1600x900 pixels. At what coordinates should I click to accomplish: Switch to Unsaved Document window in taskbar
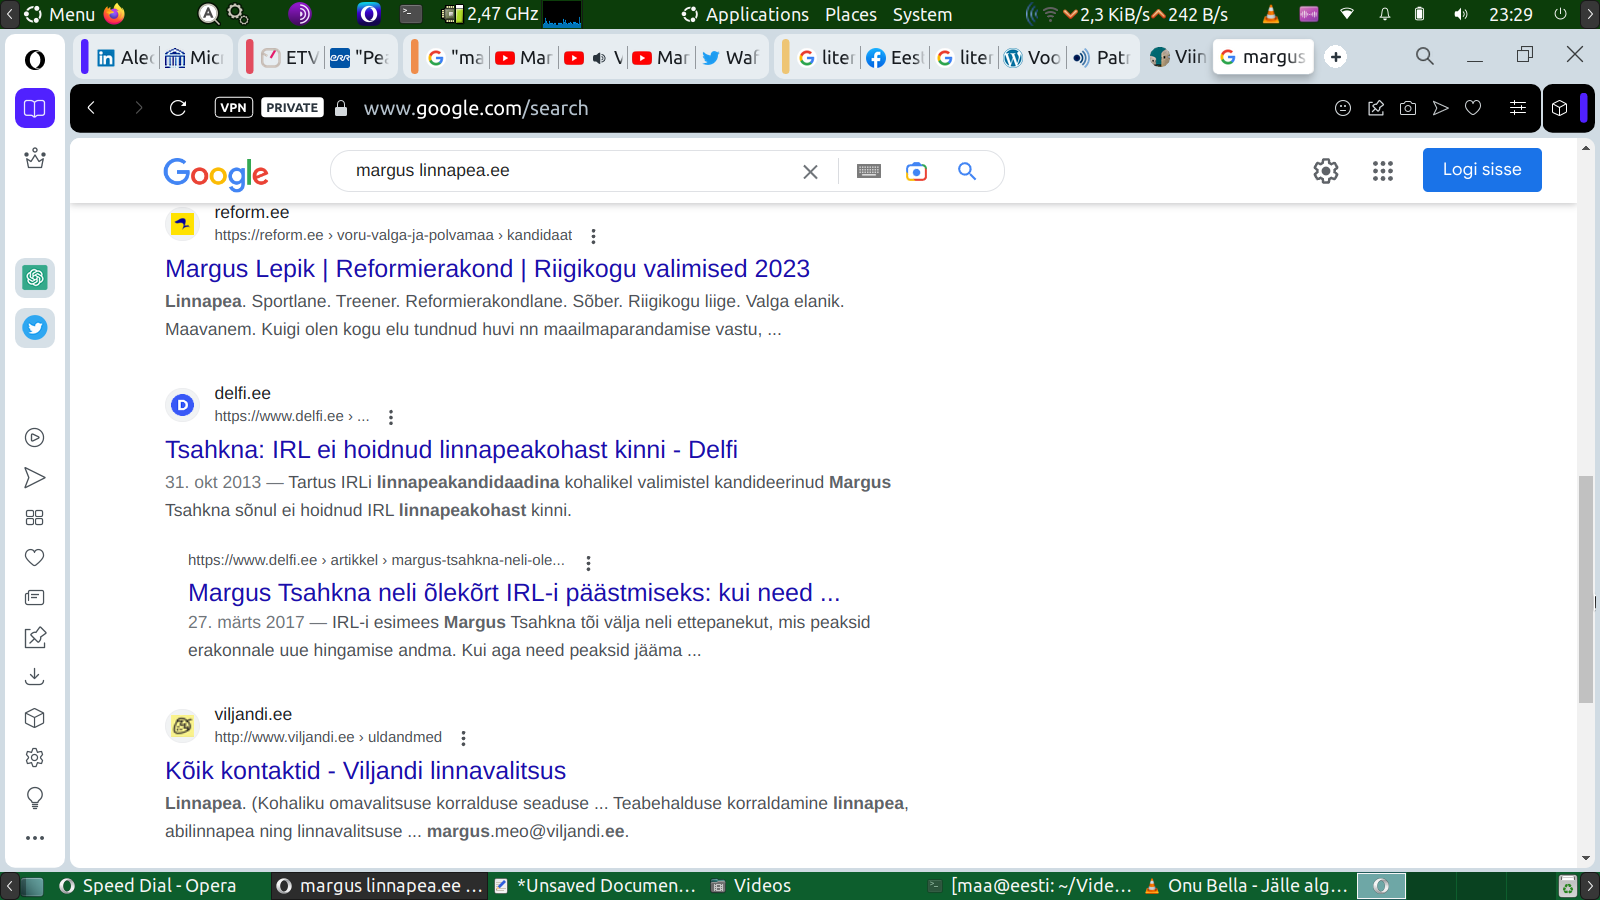coord(594,886)
